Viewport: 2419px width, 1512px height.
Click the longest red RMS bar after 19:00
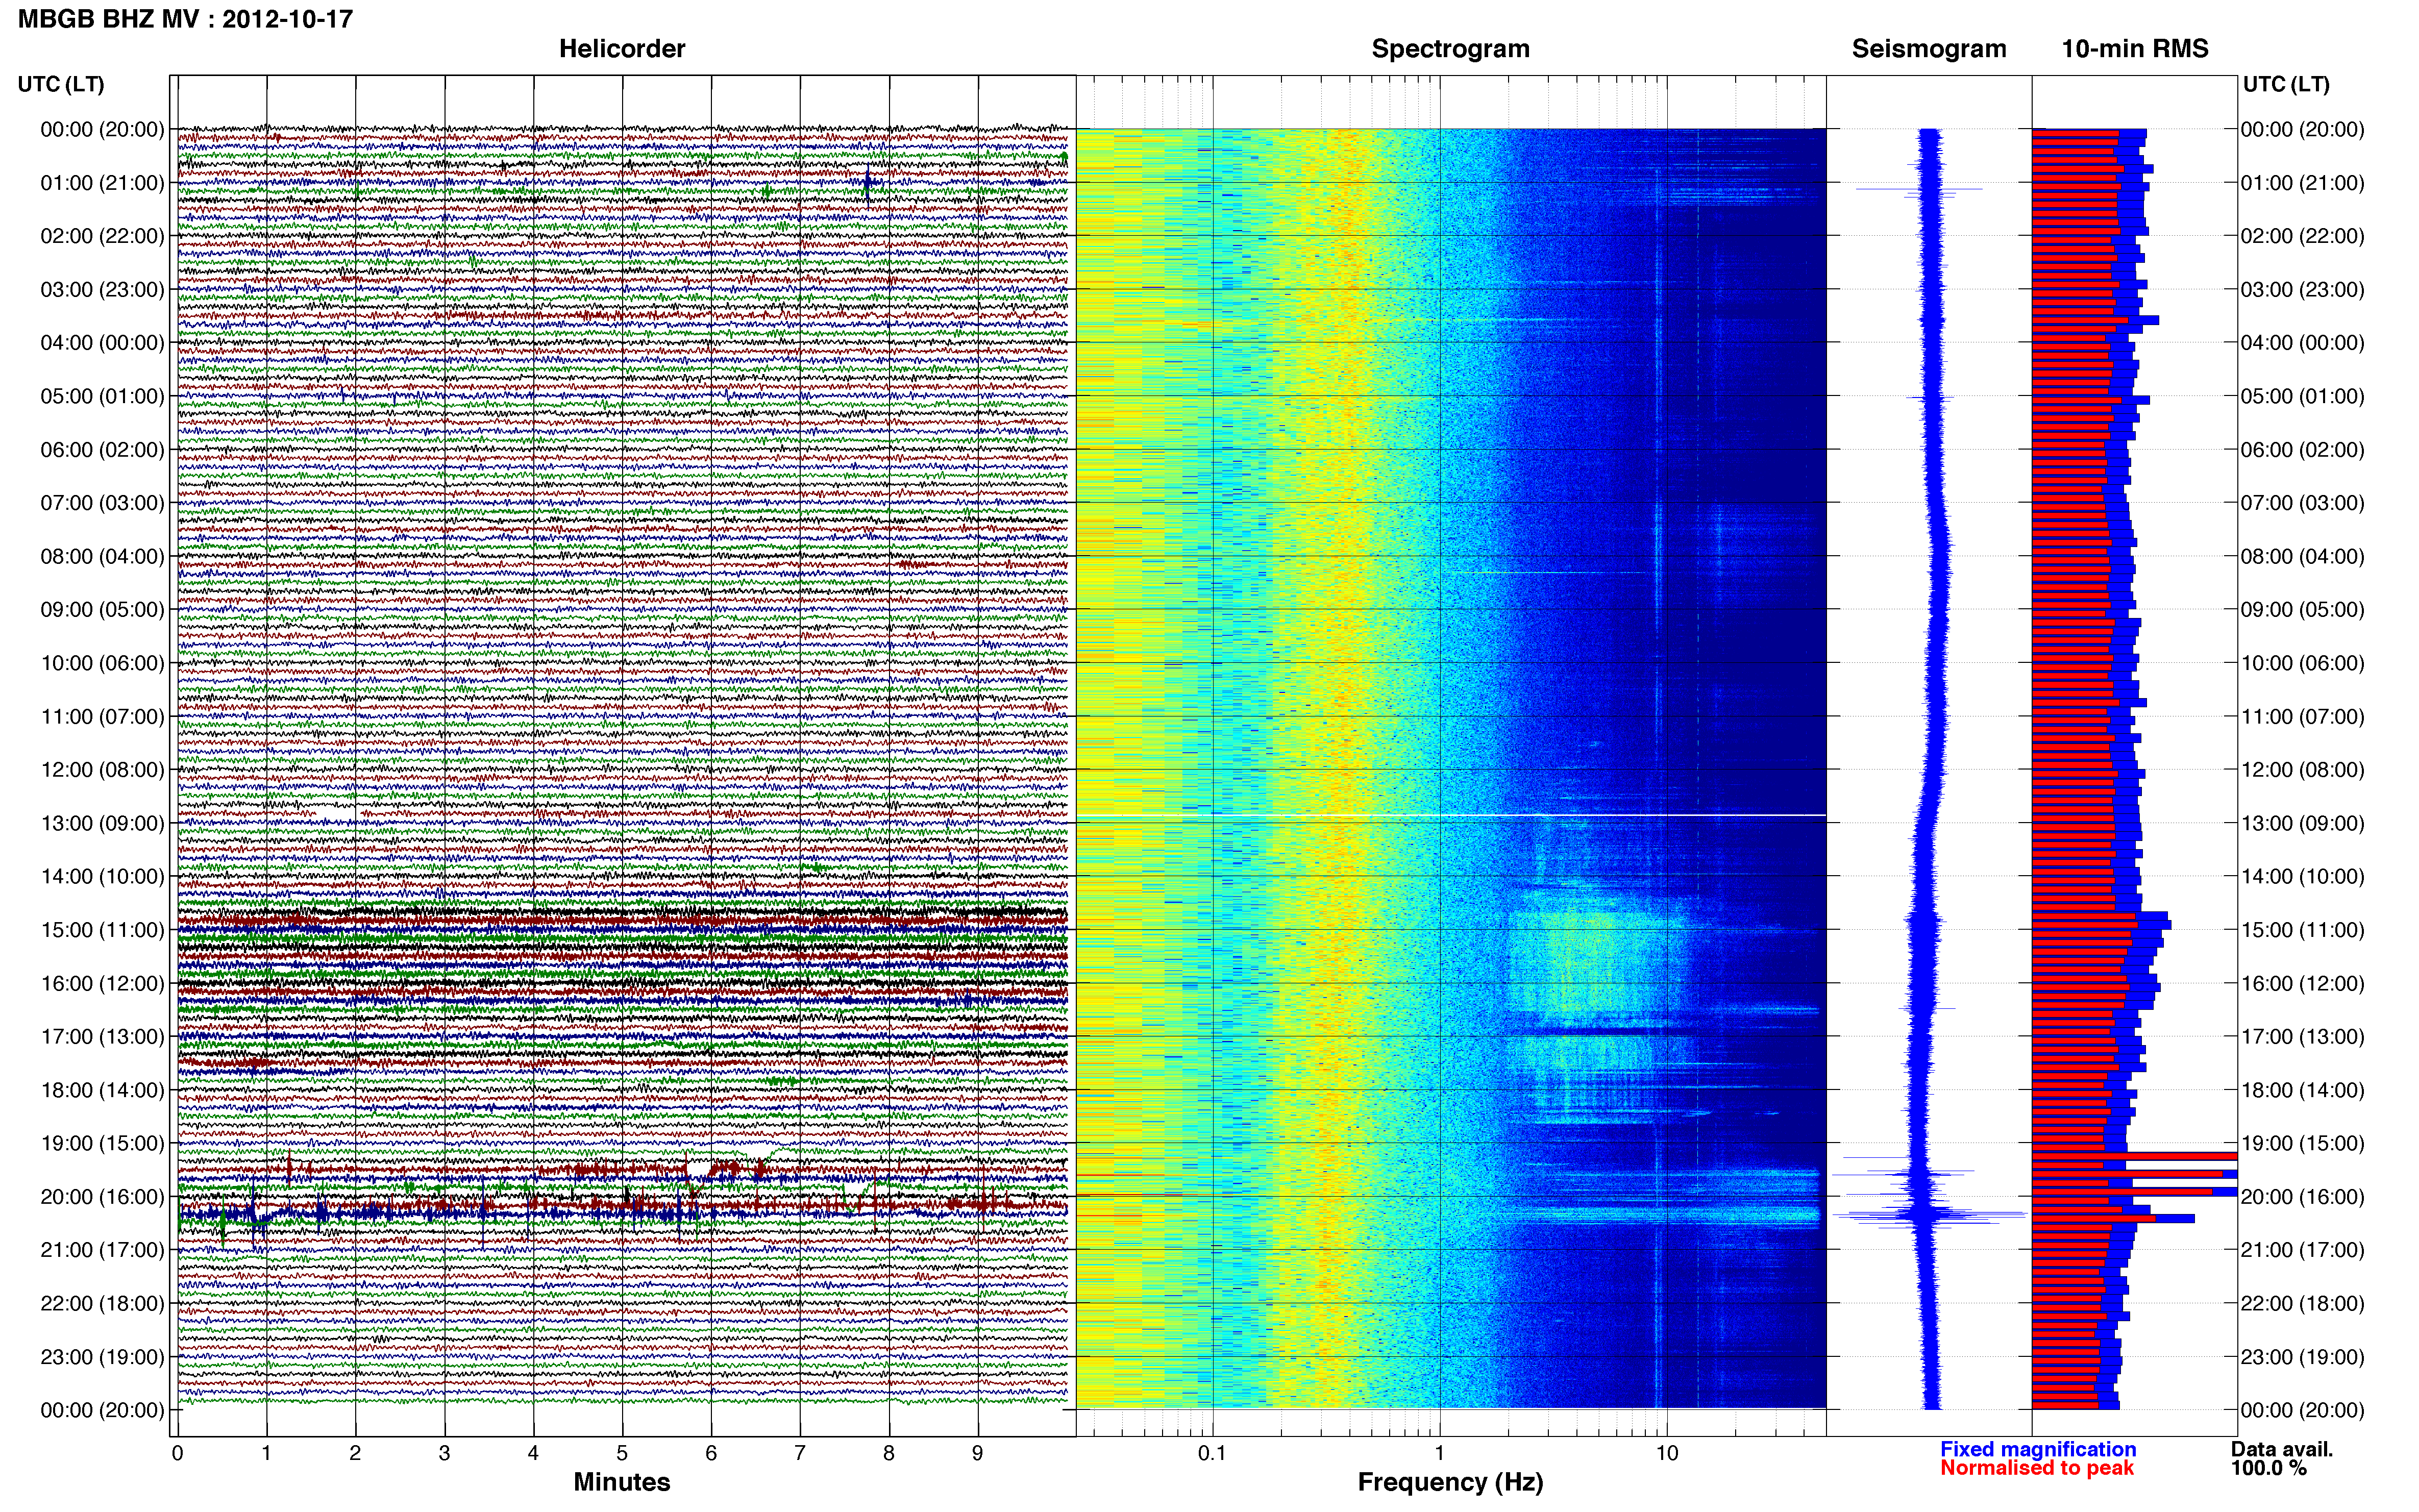(2134, 1156)
